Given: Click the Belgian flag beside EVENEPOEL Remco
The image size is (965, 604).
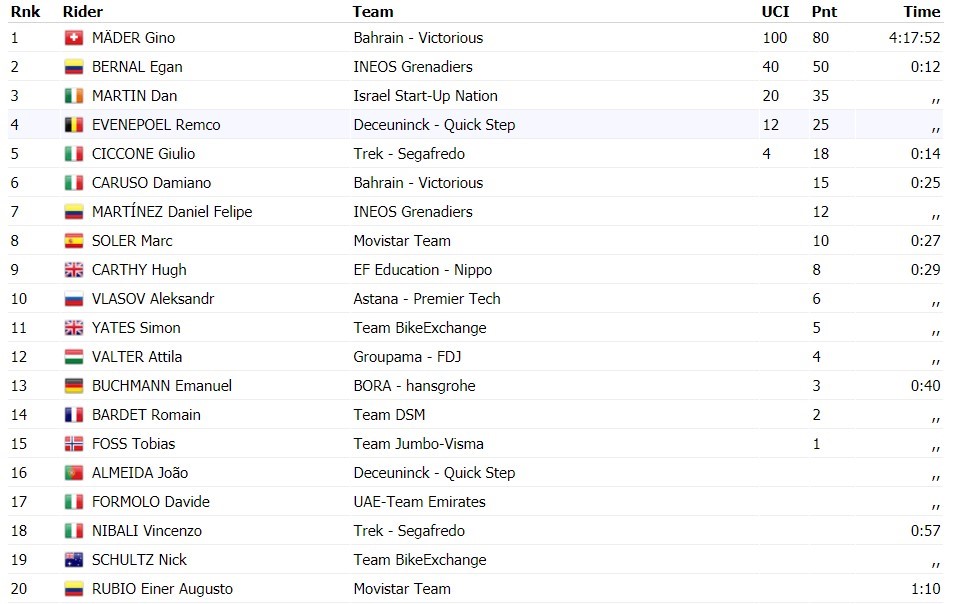Looking at the screenshot, I should coord(74,125).
